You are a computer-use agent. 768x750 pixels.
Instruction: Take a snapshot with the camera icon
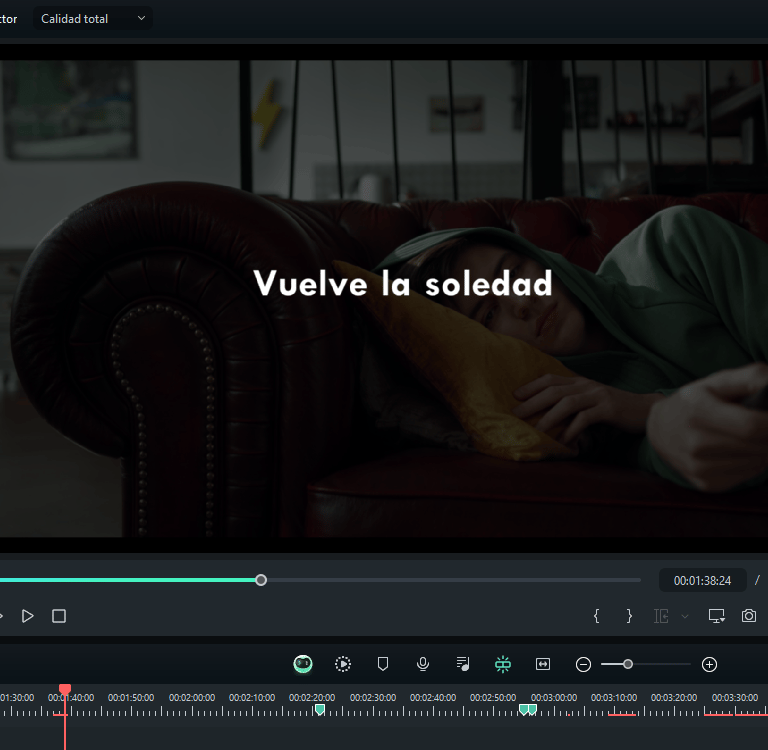click(749, 616)
